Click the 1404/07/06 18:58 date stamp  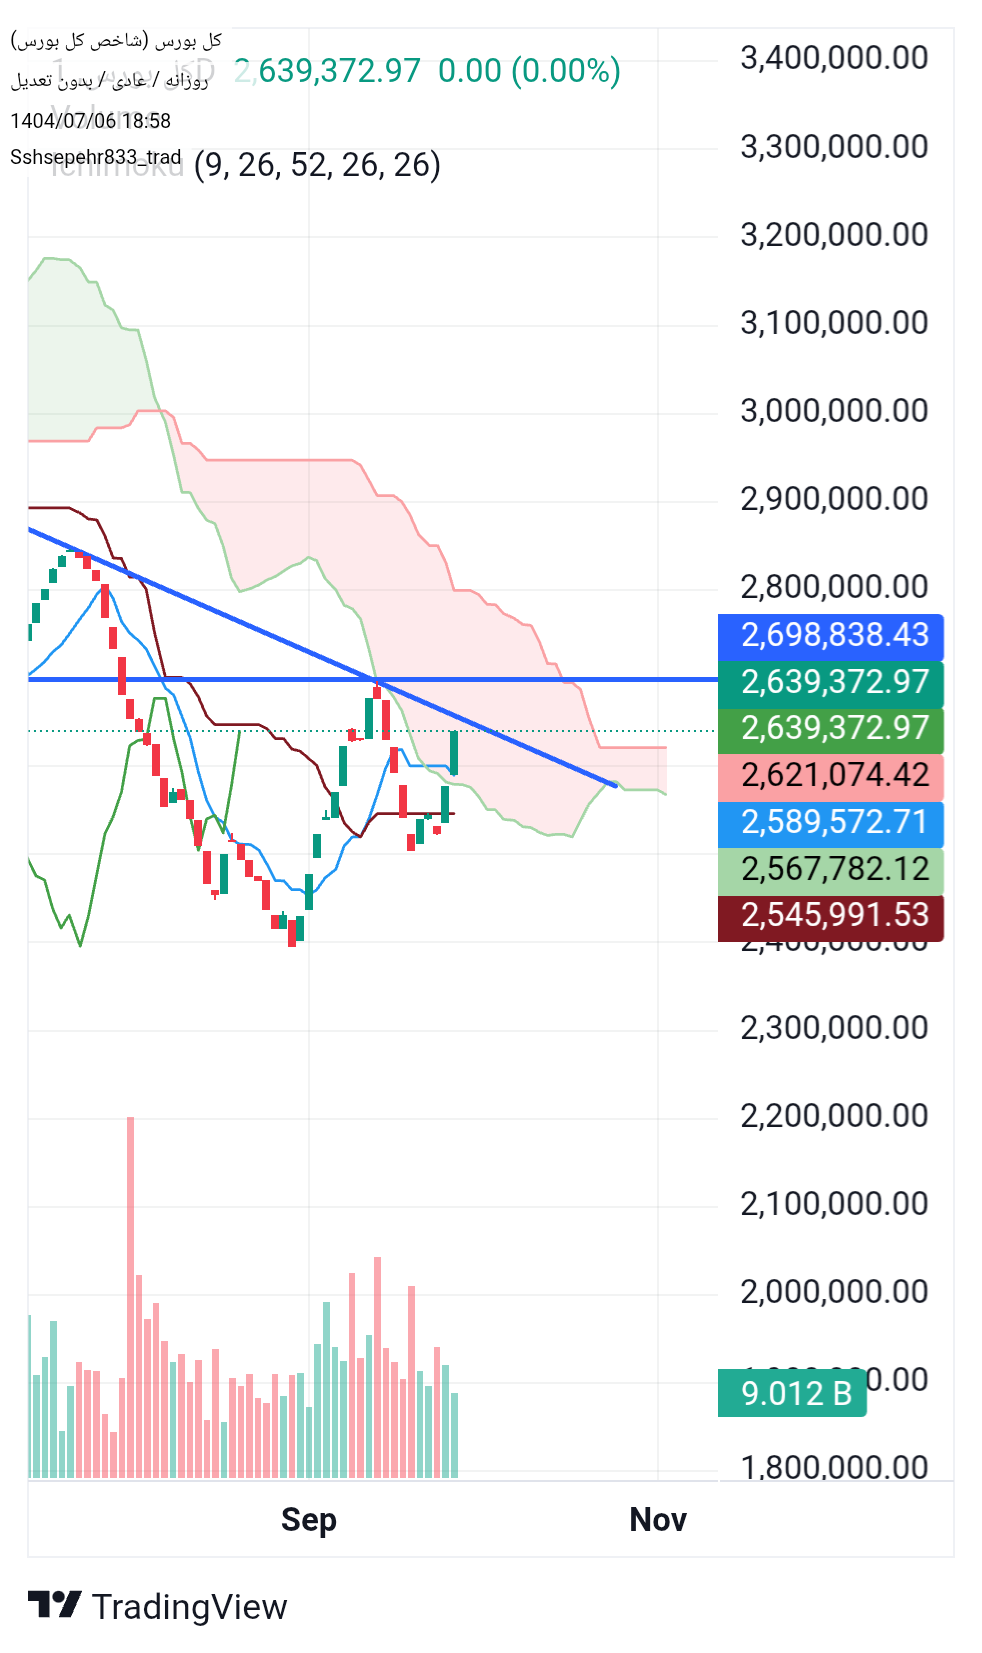[90, 121]
